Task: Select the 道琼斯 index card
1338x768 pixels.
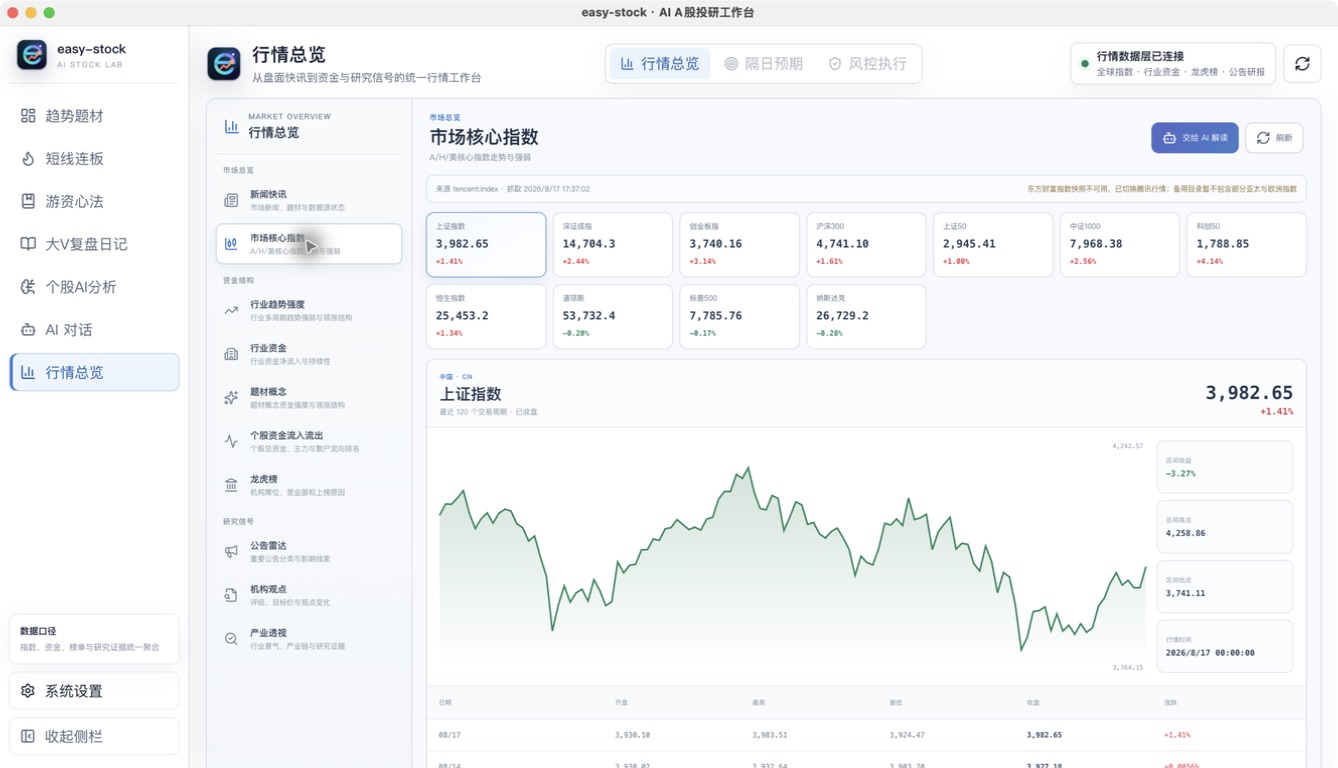Action: 613,316
